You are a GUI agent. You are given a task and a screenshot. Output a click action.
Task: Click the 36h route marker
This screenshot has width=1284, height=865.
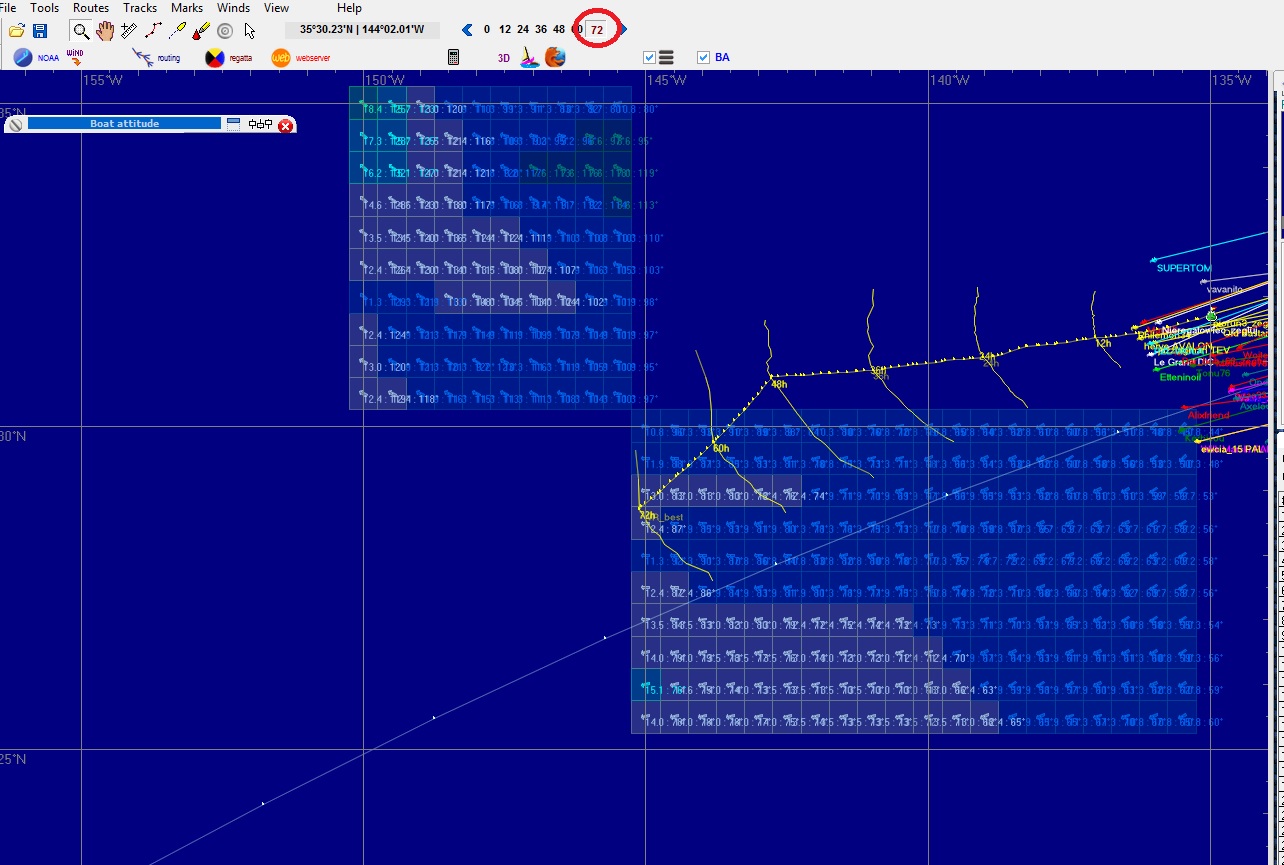[x=878, y=370]
